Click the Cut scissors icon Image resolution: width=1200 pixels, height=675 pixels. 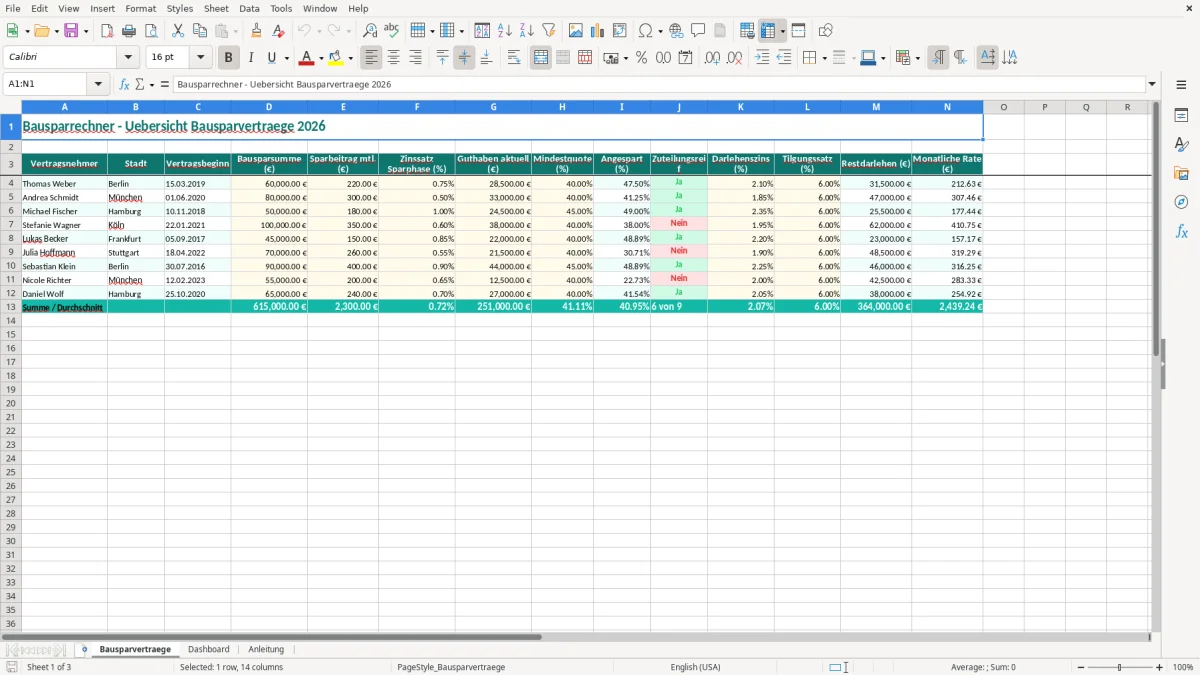click(178, 31)
